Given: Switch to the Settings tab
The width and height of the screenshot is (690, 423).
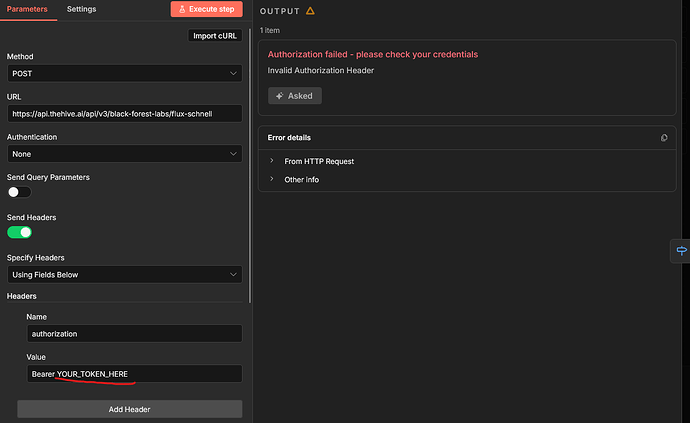Looking at the screenshot, I should click(81, 9).
